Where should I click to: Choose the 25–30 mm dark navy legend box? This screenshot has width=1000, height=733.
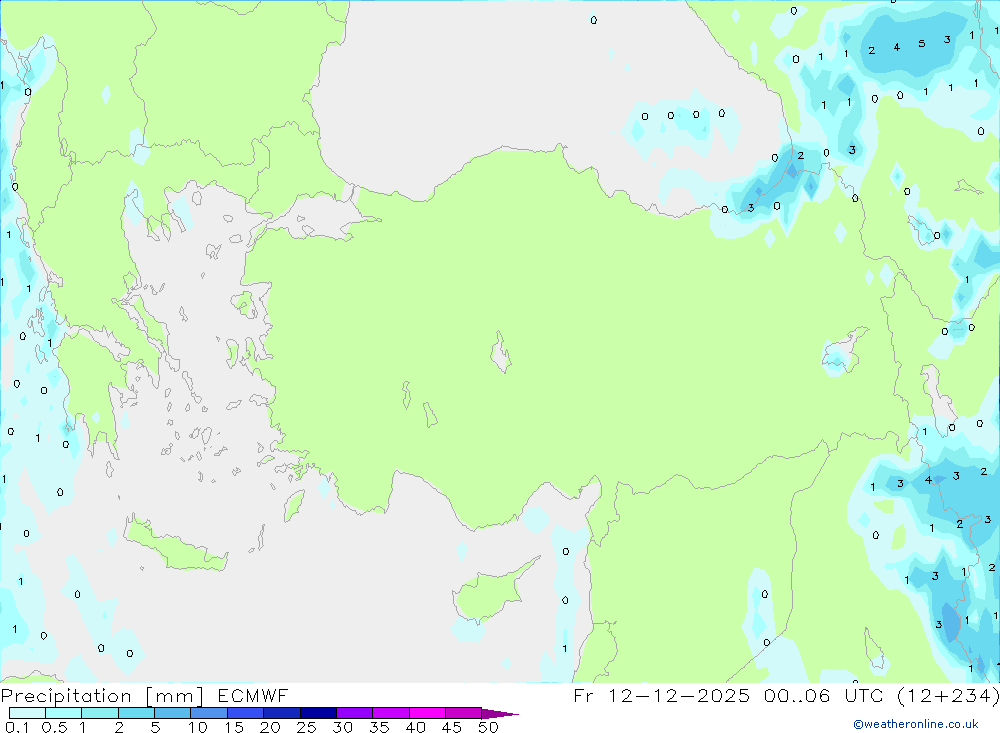coord(318,713)
